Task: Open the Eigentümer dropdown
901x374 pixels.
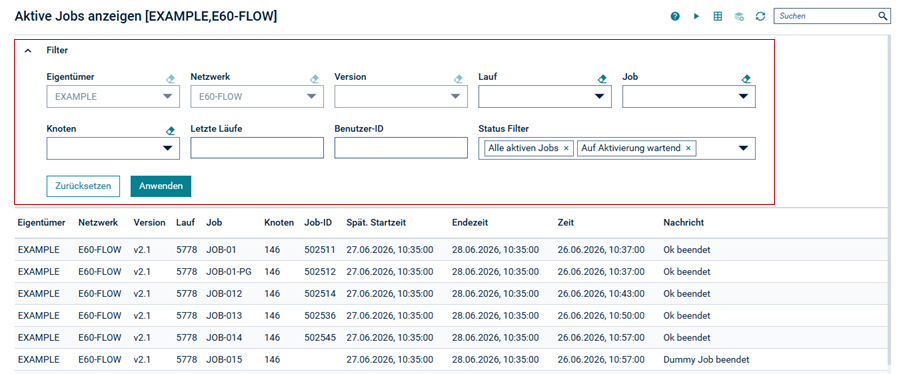Action: pos(113,97)
